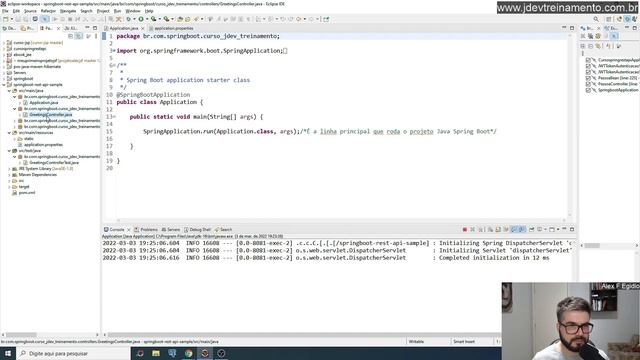Expand the target folder in tree

click(9, 187)
